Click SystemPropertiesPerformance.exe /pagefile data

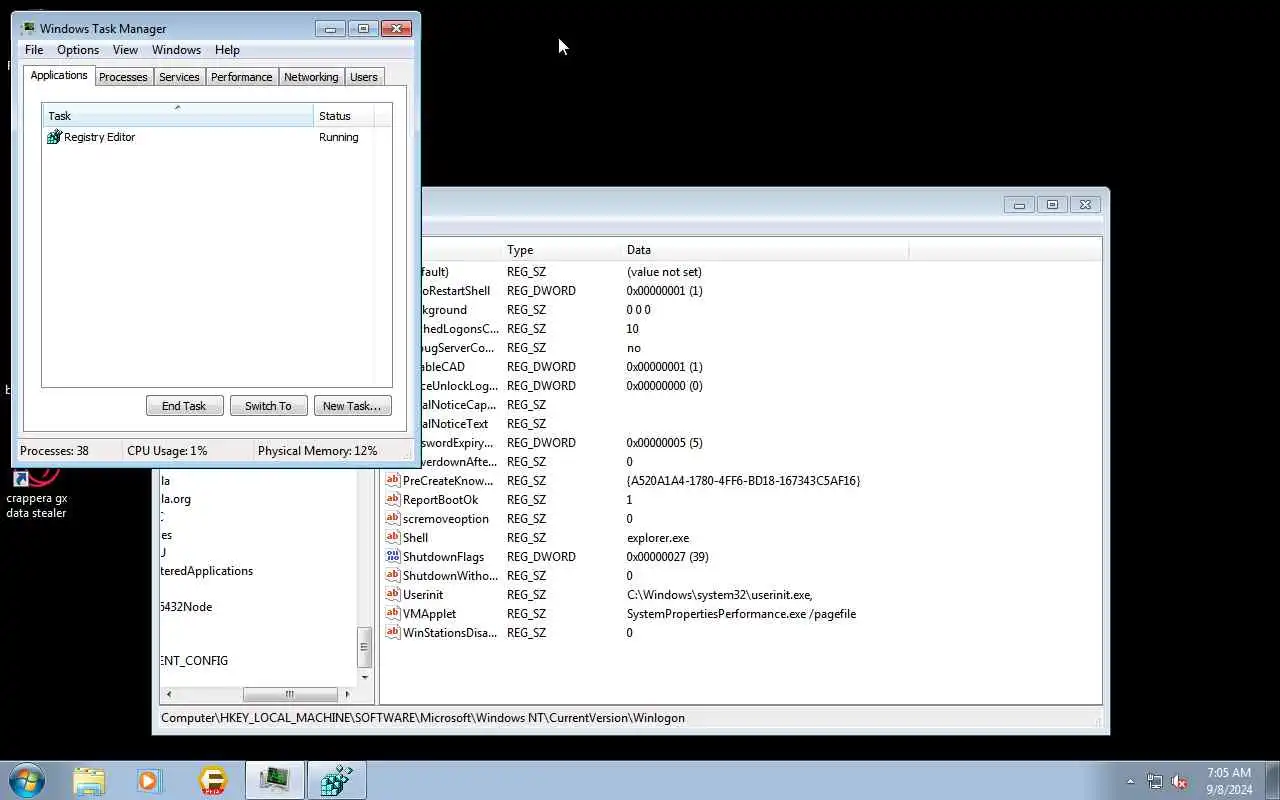(x=741, y=614)
